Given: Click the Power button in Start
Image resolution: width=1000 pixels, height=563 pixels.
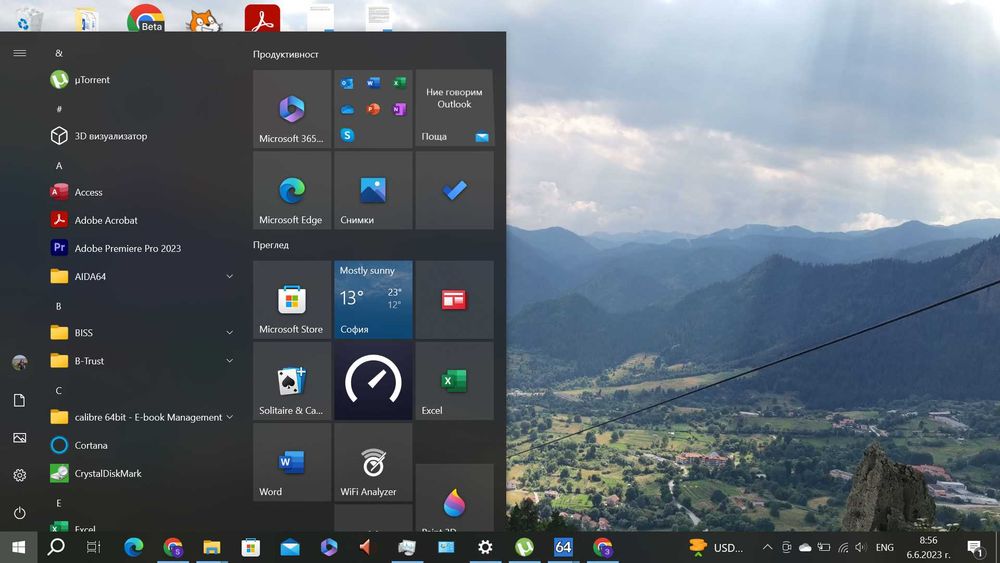Looking at the screenshot, I should (x=20, y=513).
